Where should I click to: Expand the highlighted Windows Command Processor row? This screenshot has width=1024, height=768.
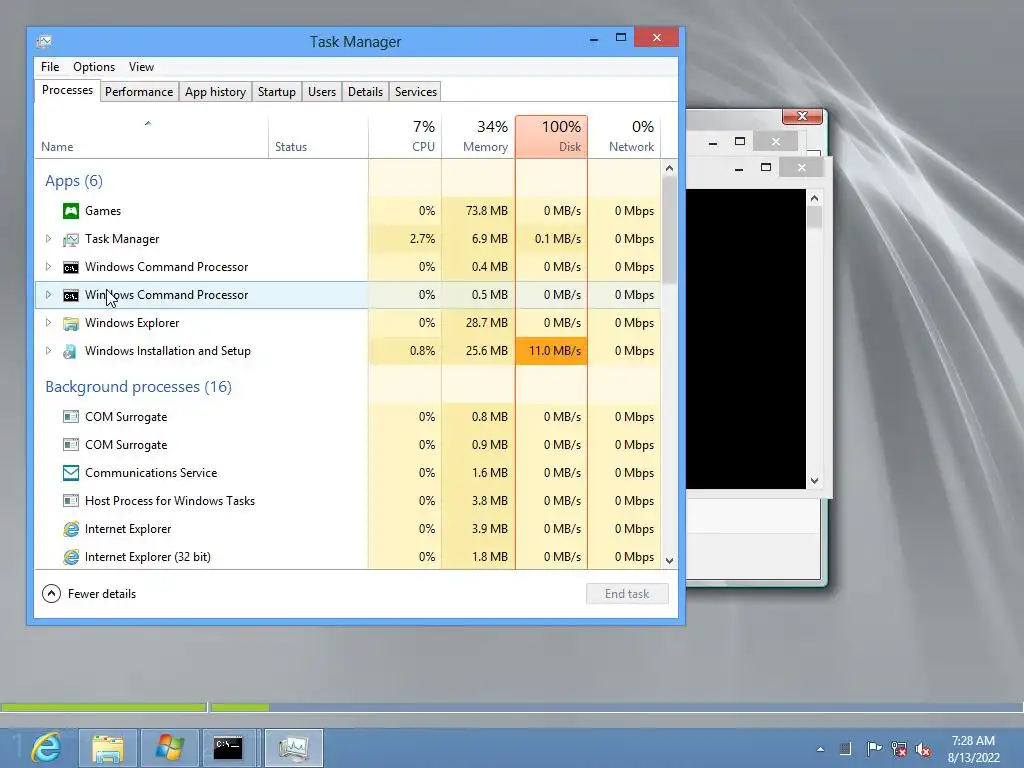pyautogui.click(x=48, y=295)
